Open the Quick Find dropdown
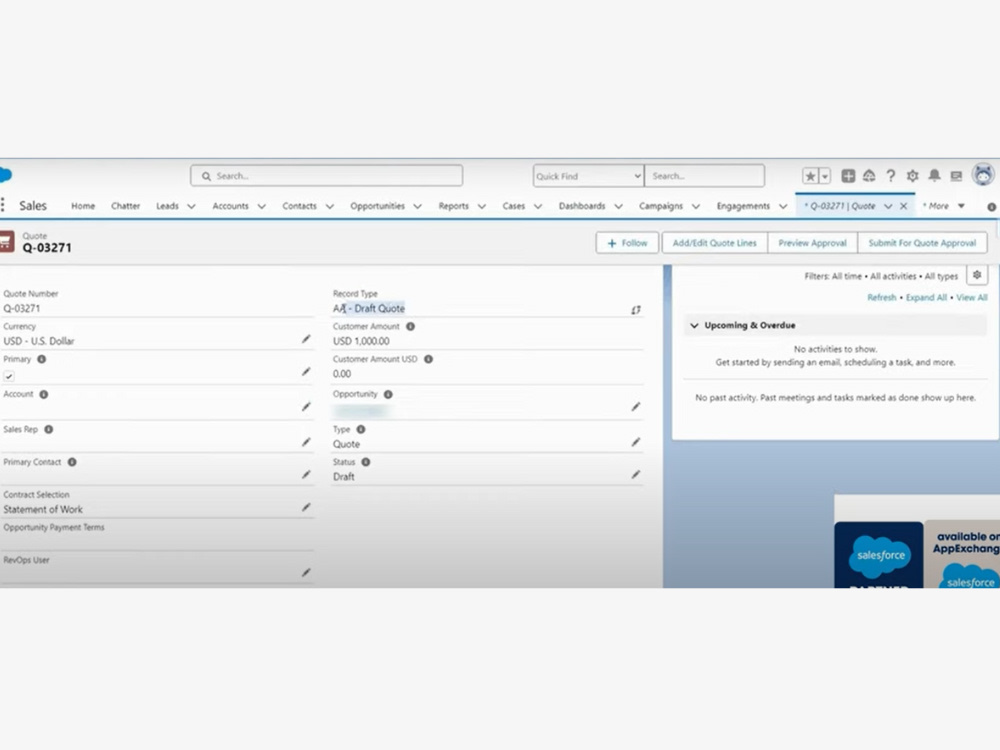Screen dimensions: 1000x750 point(588,176)
